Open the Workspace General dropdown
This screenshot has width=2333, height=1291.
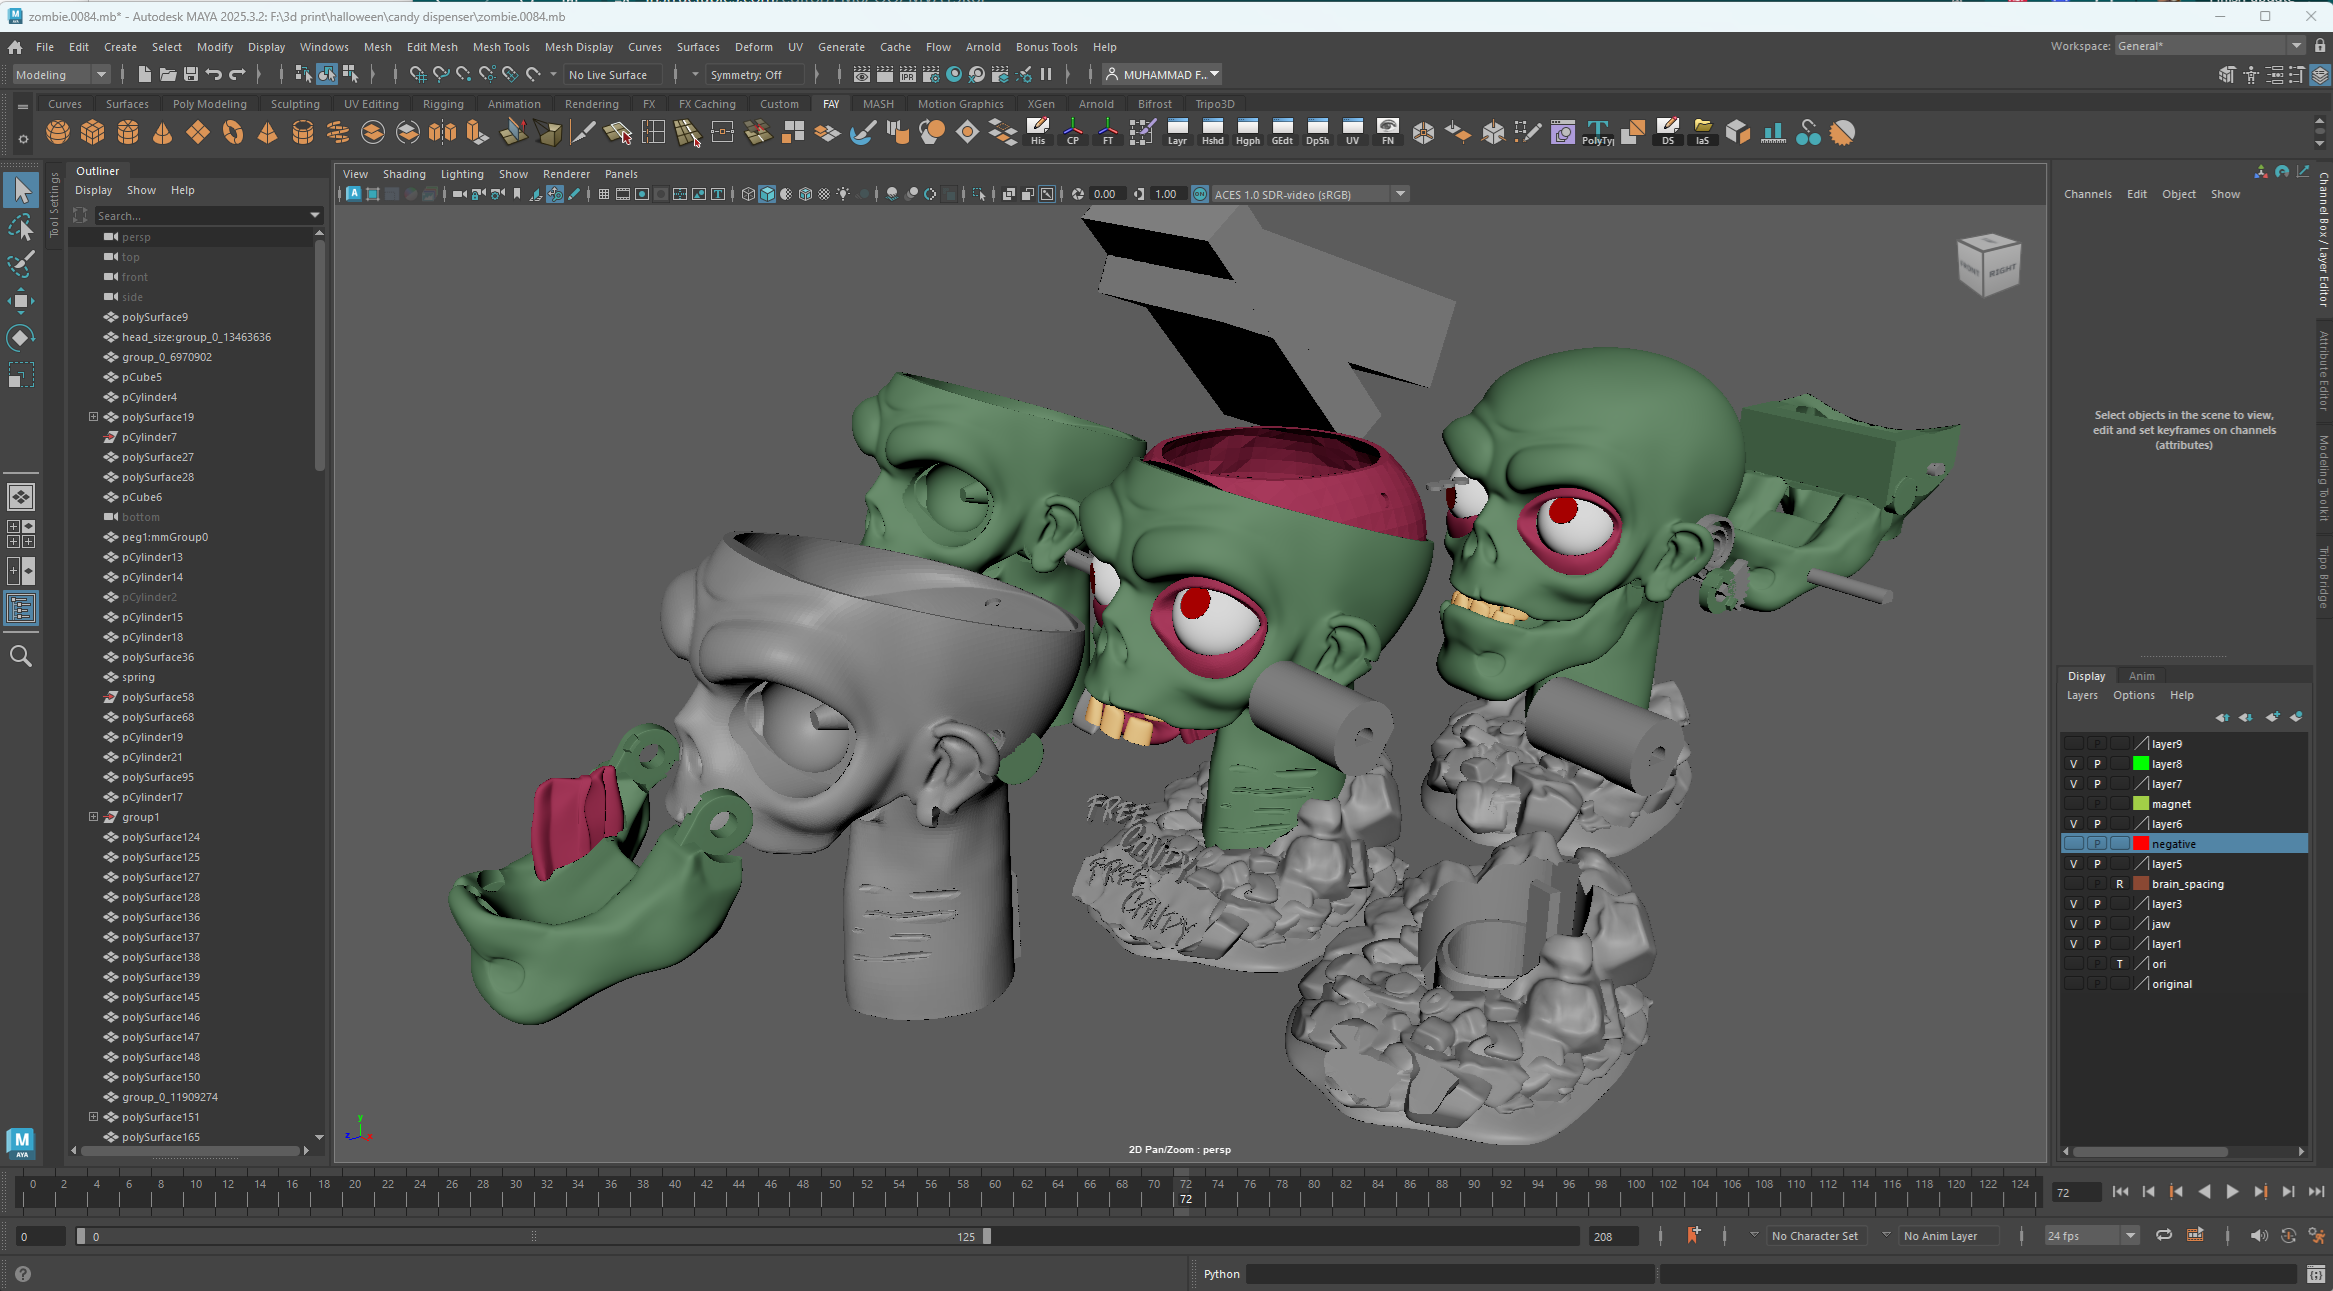coord(2210,46)
